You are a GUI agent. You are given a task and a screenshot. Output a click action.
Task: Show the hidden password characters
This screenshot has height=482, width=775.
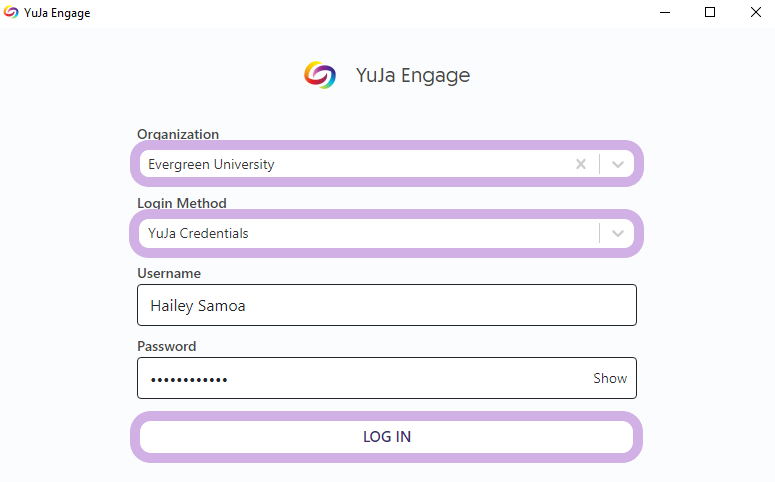609,379
